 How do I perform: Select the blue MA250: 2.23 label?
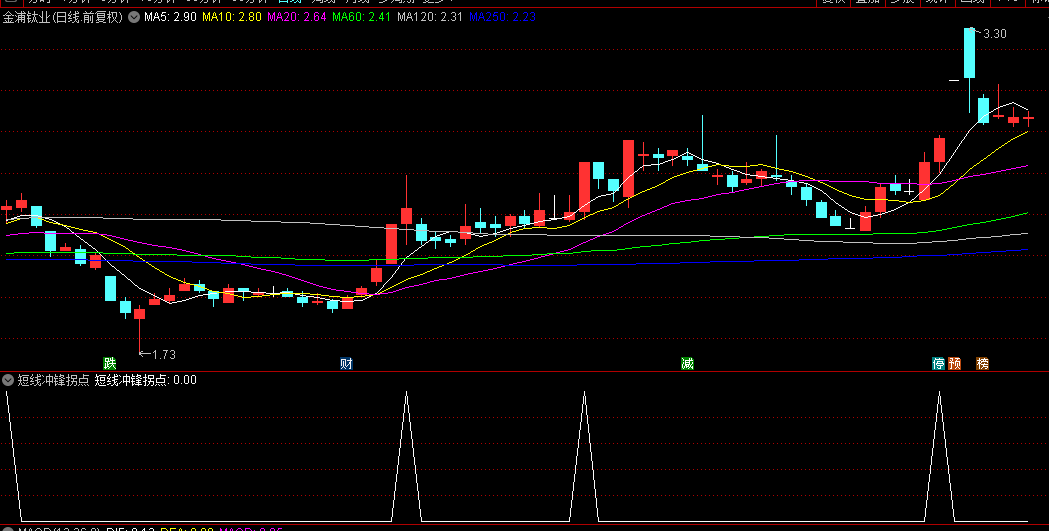click(502, 17)
